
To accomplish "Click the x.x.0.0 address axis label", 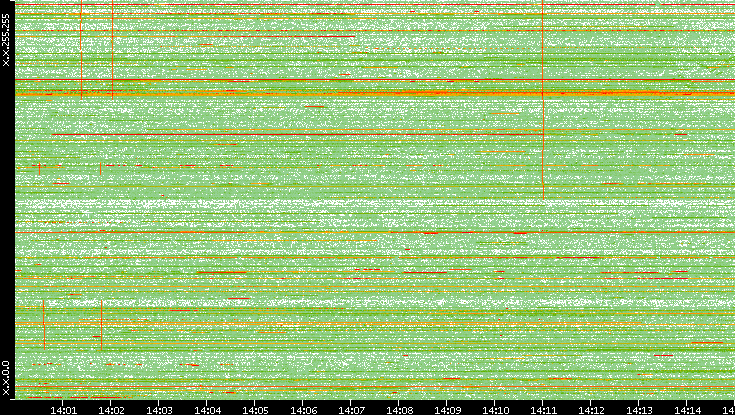I will [6, 378].
